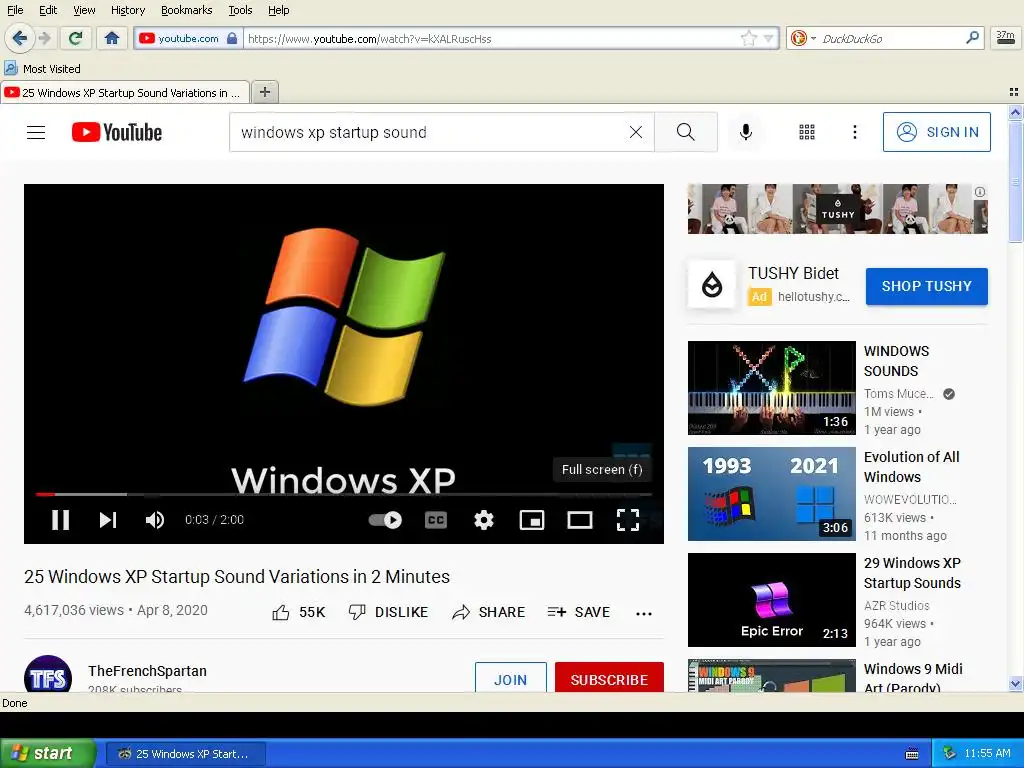The image size is (1024, 768).
Task: Click the padlock icon in the address bar
Action: [232, 39]
